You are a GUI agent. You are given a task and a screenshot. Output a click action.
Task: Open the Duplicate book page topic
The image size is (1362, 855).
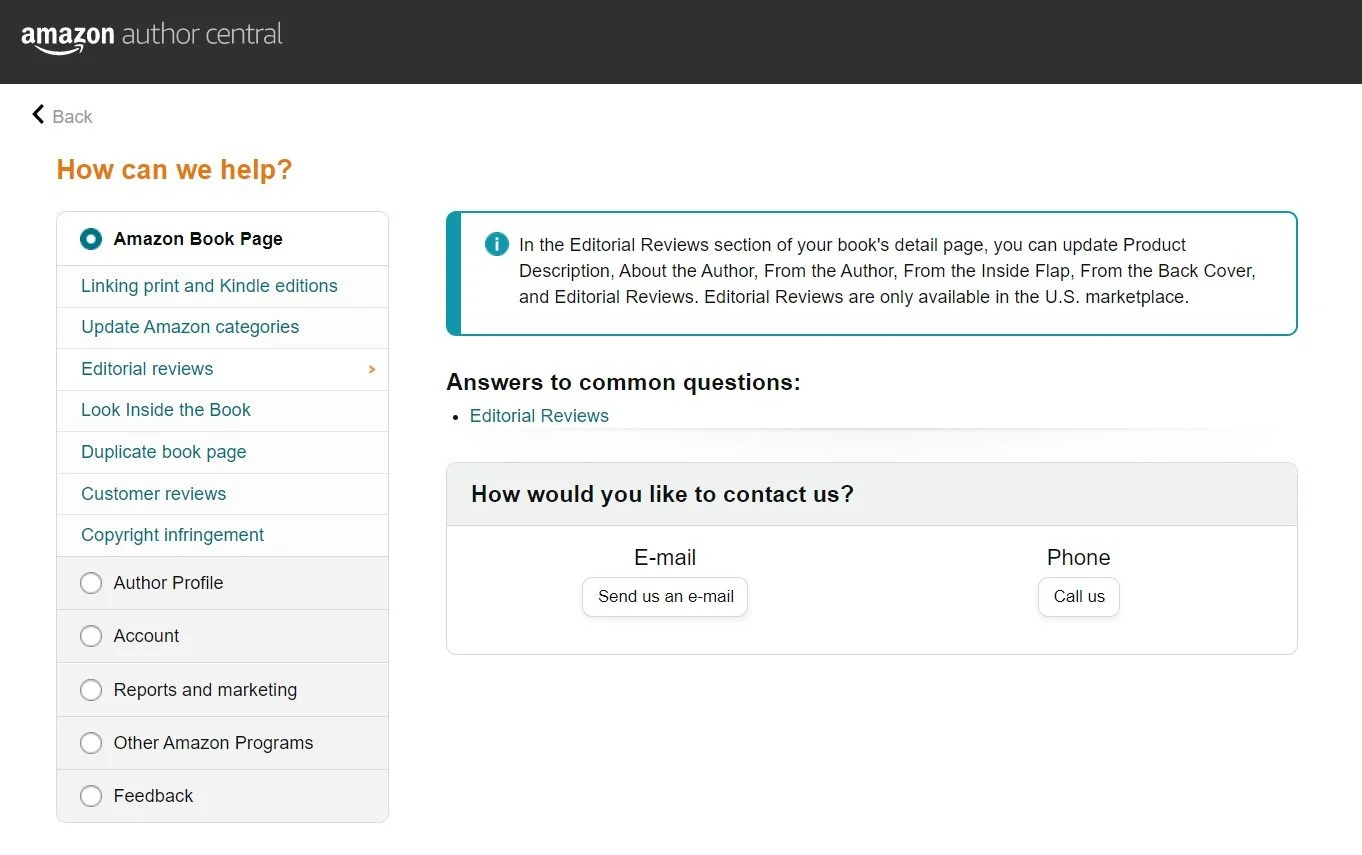pos(222,452)
